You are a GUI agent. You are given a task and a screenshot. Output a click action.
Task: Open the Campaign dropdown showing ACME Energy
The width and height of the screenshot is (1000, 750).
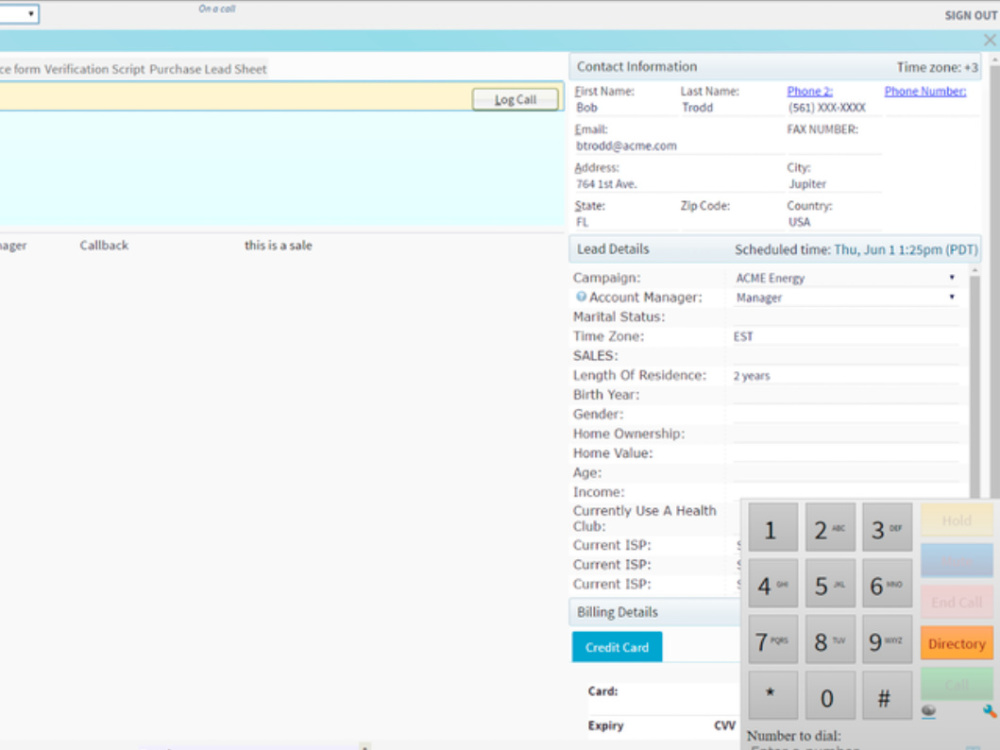846,278
